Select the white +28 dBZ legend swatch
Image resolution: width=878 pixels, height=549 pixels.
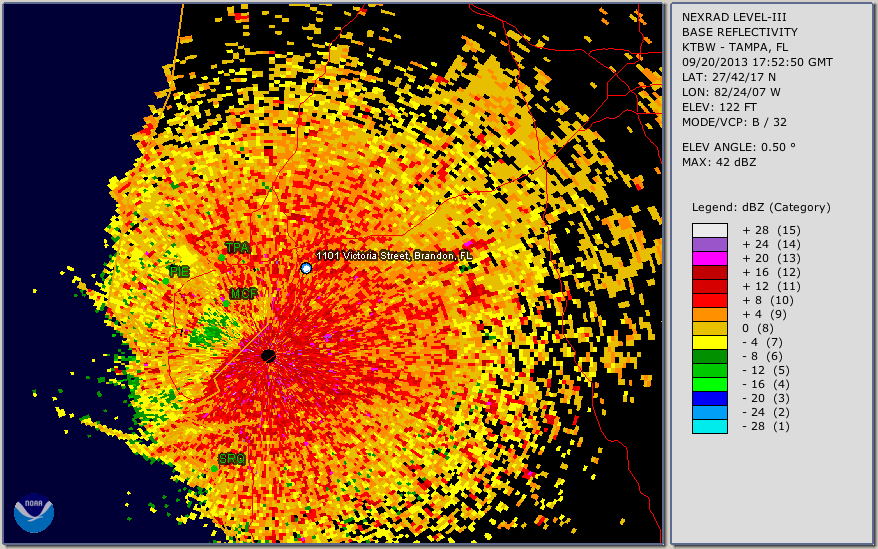pyautogui.click(x=710, y=230)
